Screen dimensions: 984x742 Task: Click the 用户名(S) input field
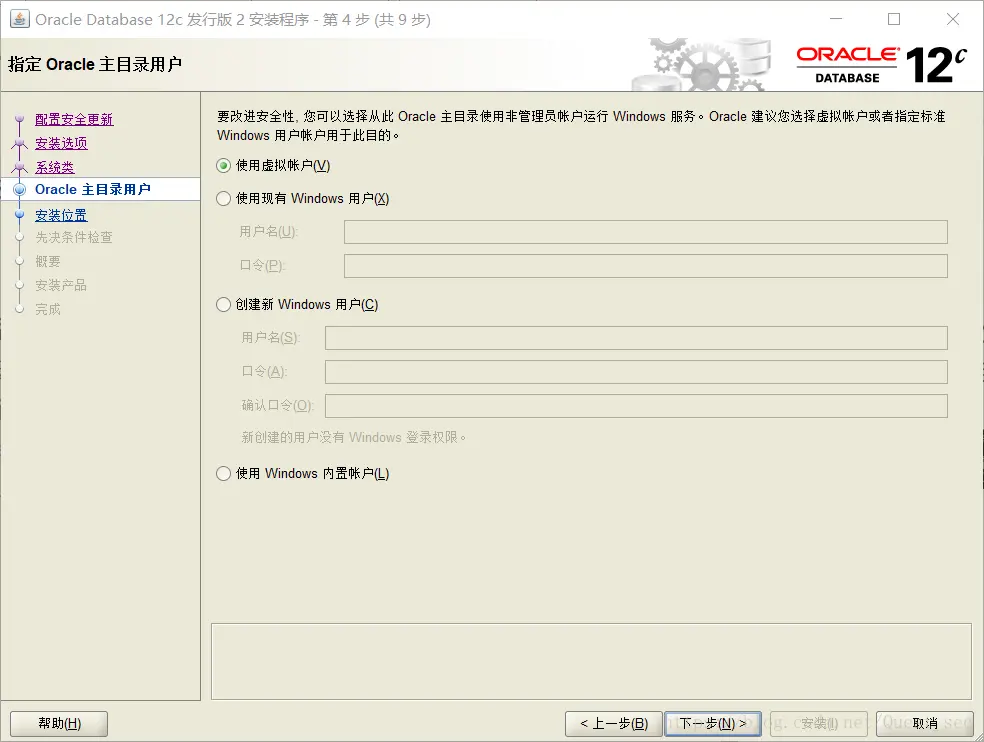[636, 338]
